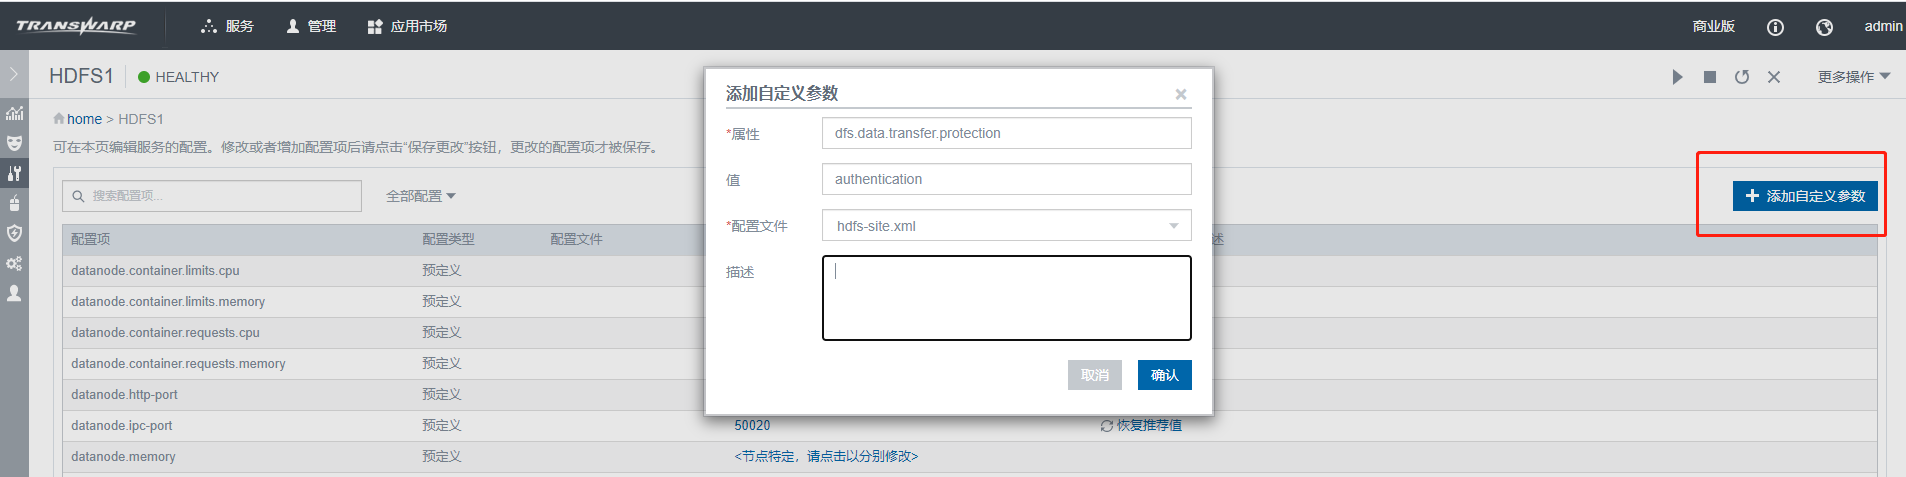The height and width of the screenshot is (477, 1906).
Task: Expand the left sidebar chevron
Action: (x=14, y=75)
